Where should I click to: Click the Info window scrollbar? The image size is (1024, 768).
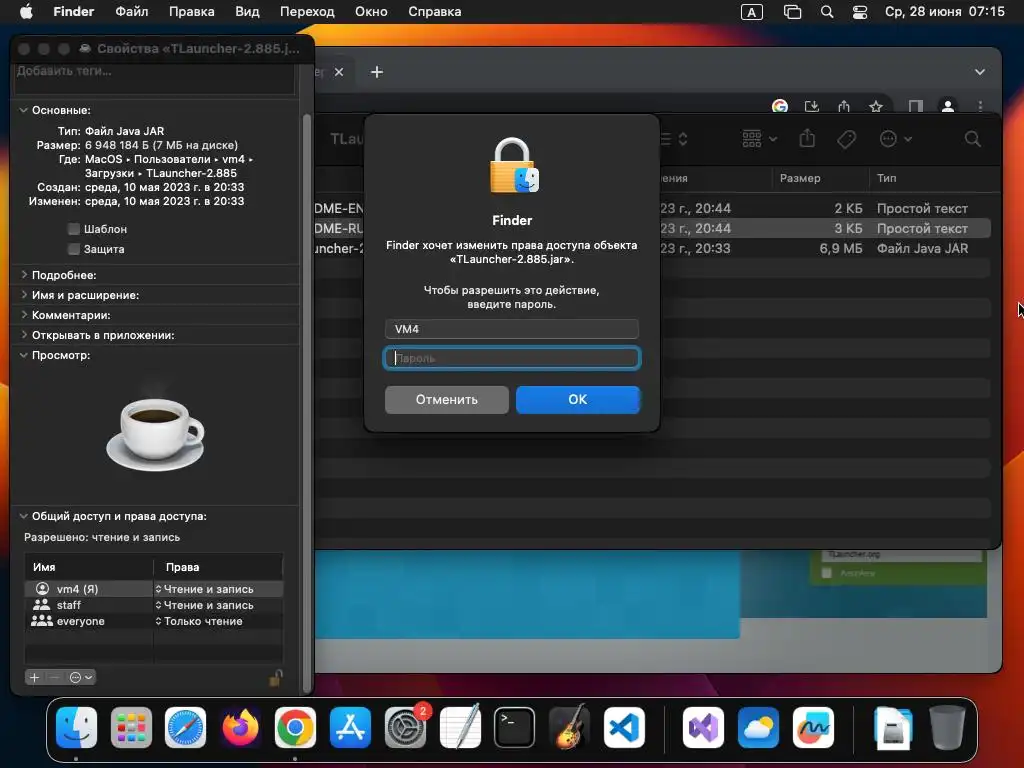(307, 404)
